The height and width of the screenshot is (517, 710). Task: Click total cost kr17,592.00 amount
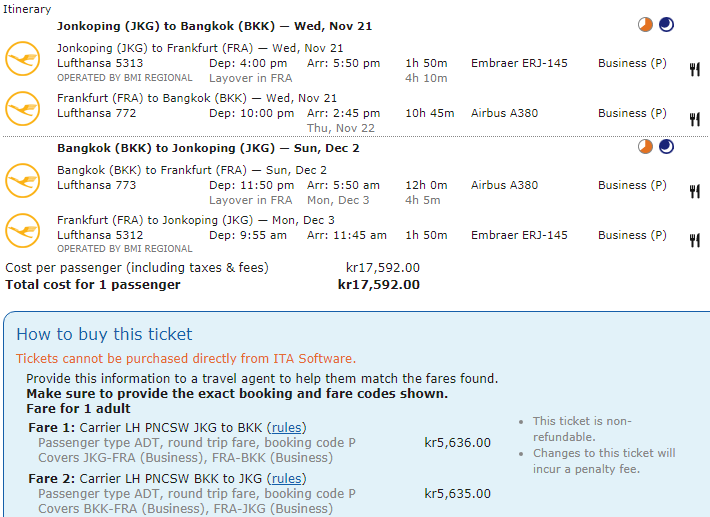[378, 285]
